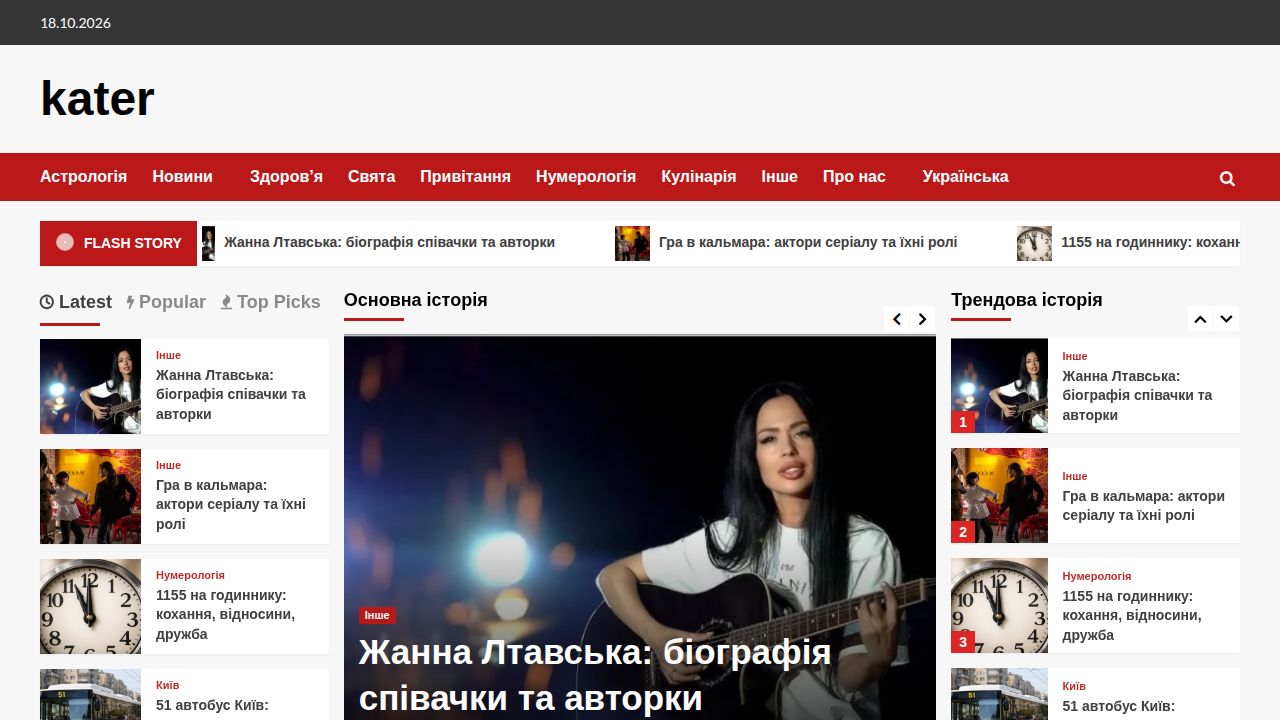The image size is (1280, 720).
Task: Open the Новини menu item
Action: click(x=182, y=177)
